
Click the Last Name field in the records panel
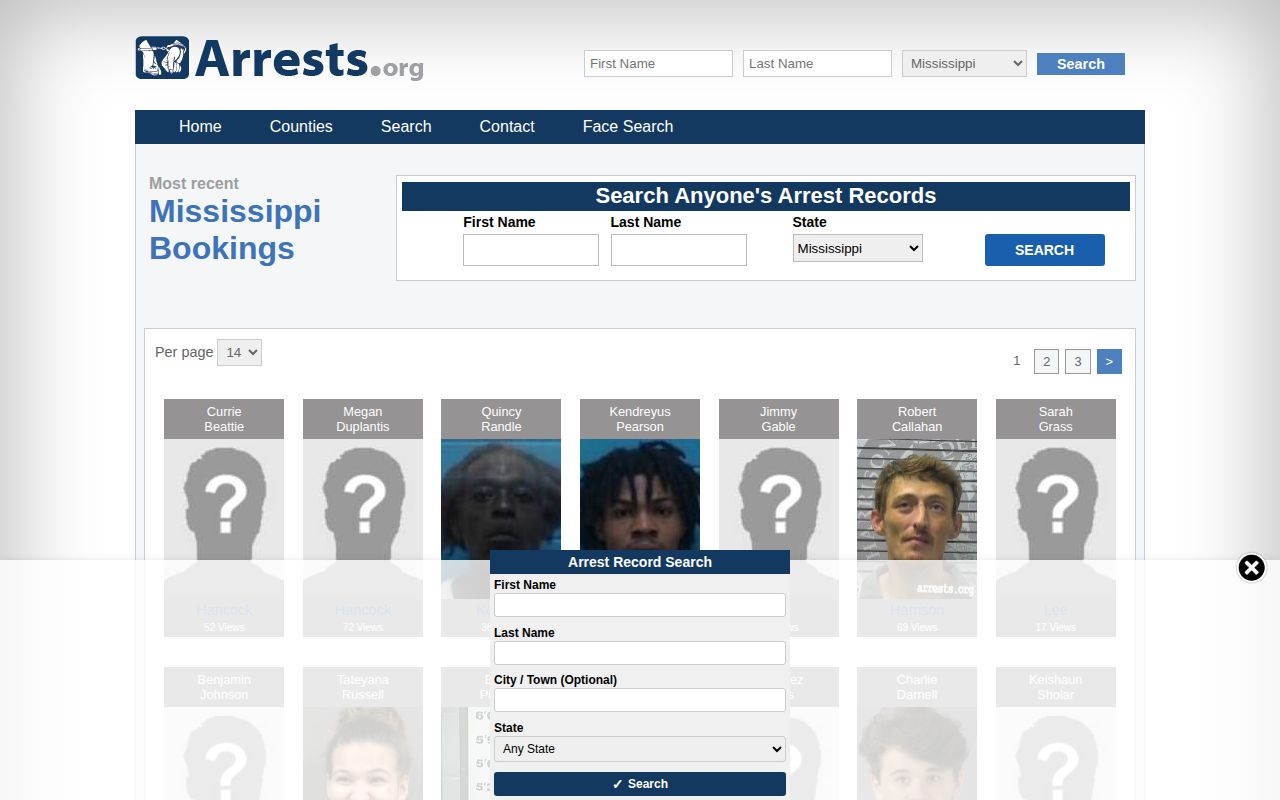click(679, 250)
